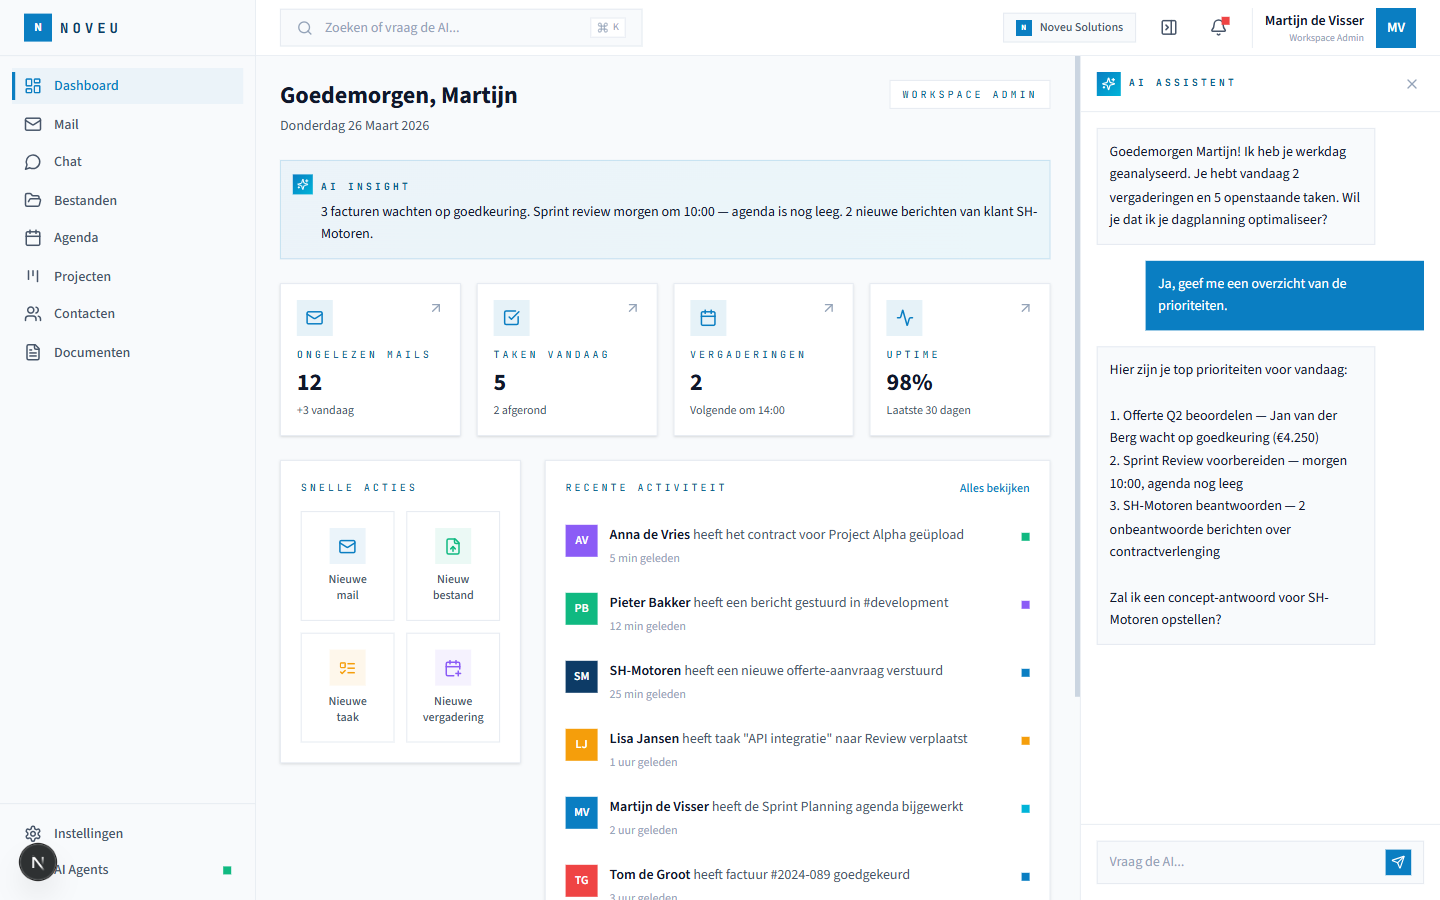Expand the Uptime card arrow
This screenshot has height=900, width=1440.
pyautogui.click(x=1025, y=308)
